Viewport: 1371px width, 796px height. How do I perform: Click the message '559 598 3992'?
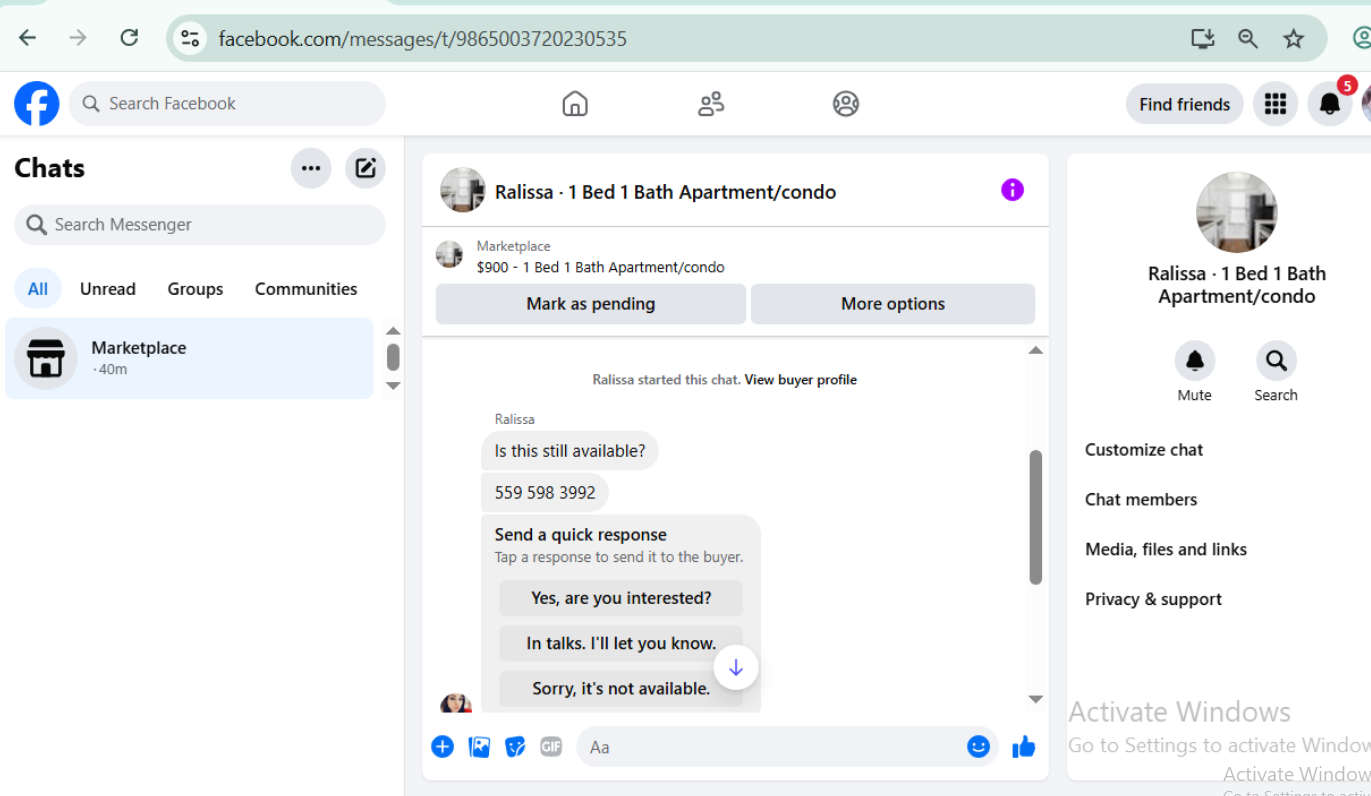pos(545,493)
